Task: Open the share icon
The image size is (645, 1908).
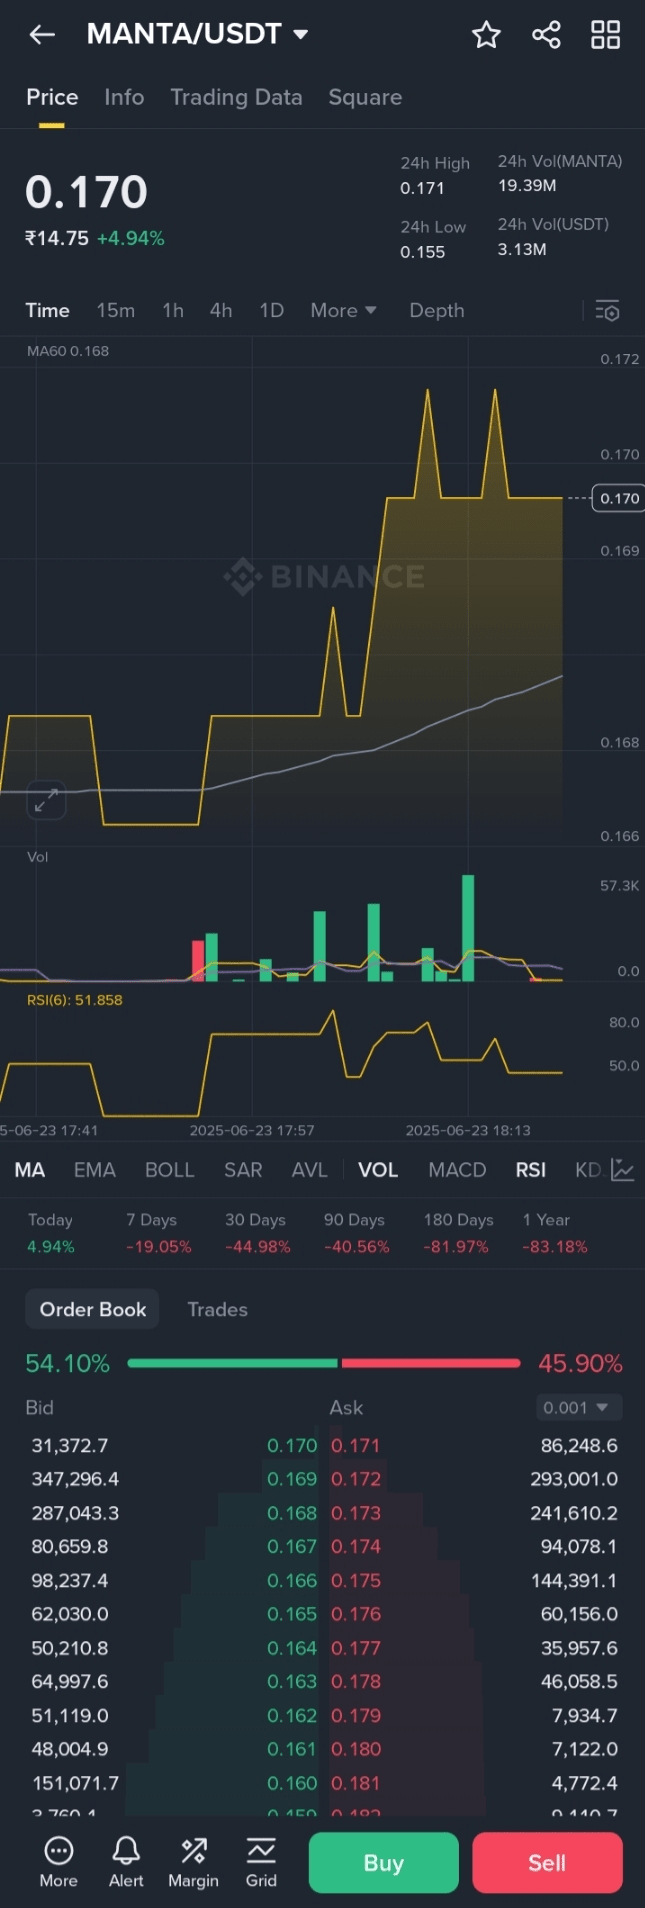Action: tap(546, 35)
